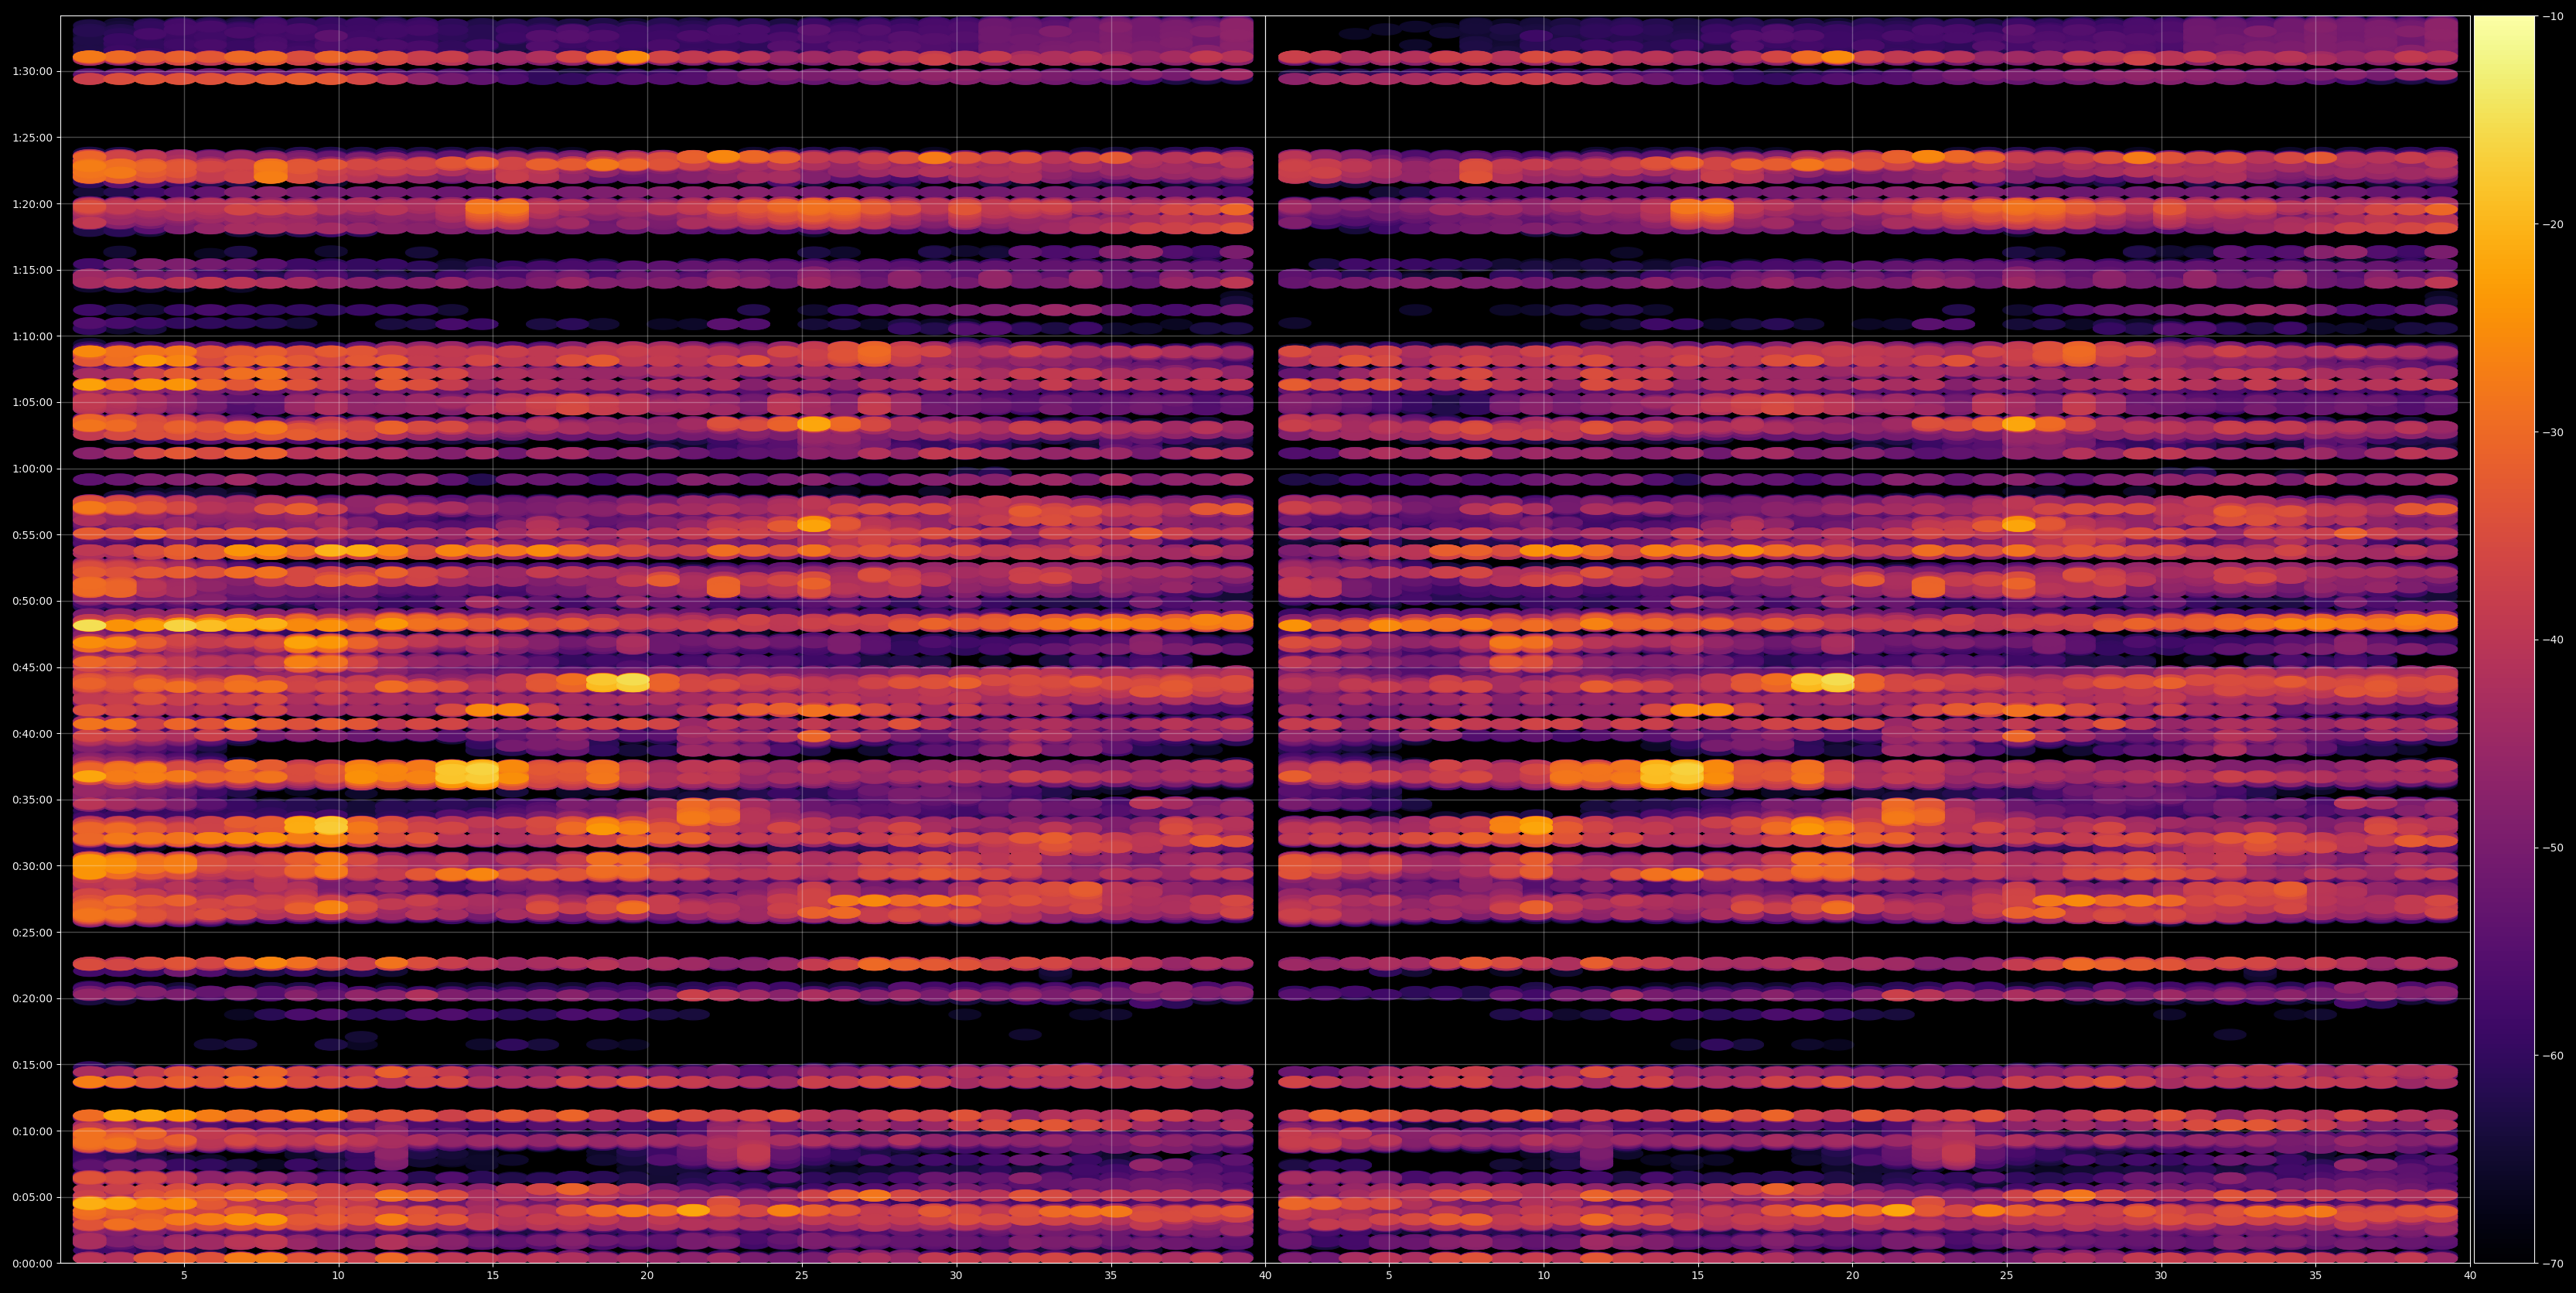2576x1293 pixels.
Task: Click the 0:15:00 time axis label
Action: tap(32, 1065)
